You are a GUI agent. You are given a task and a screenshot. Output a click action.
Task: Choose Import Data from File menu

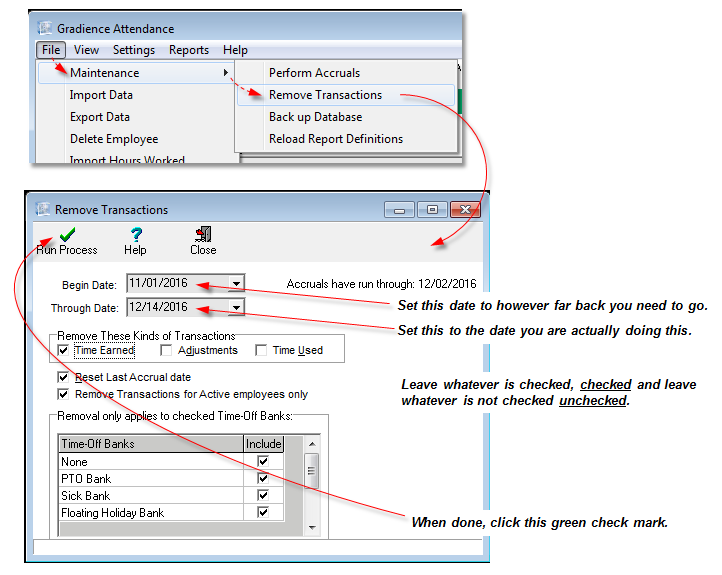click(x=101, y=95)
